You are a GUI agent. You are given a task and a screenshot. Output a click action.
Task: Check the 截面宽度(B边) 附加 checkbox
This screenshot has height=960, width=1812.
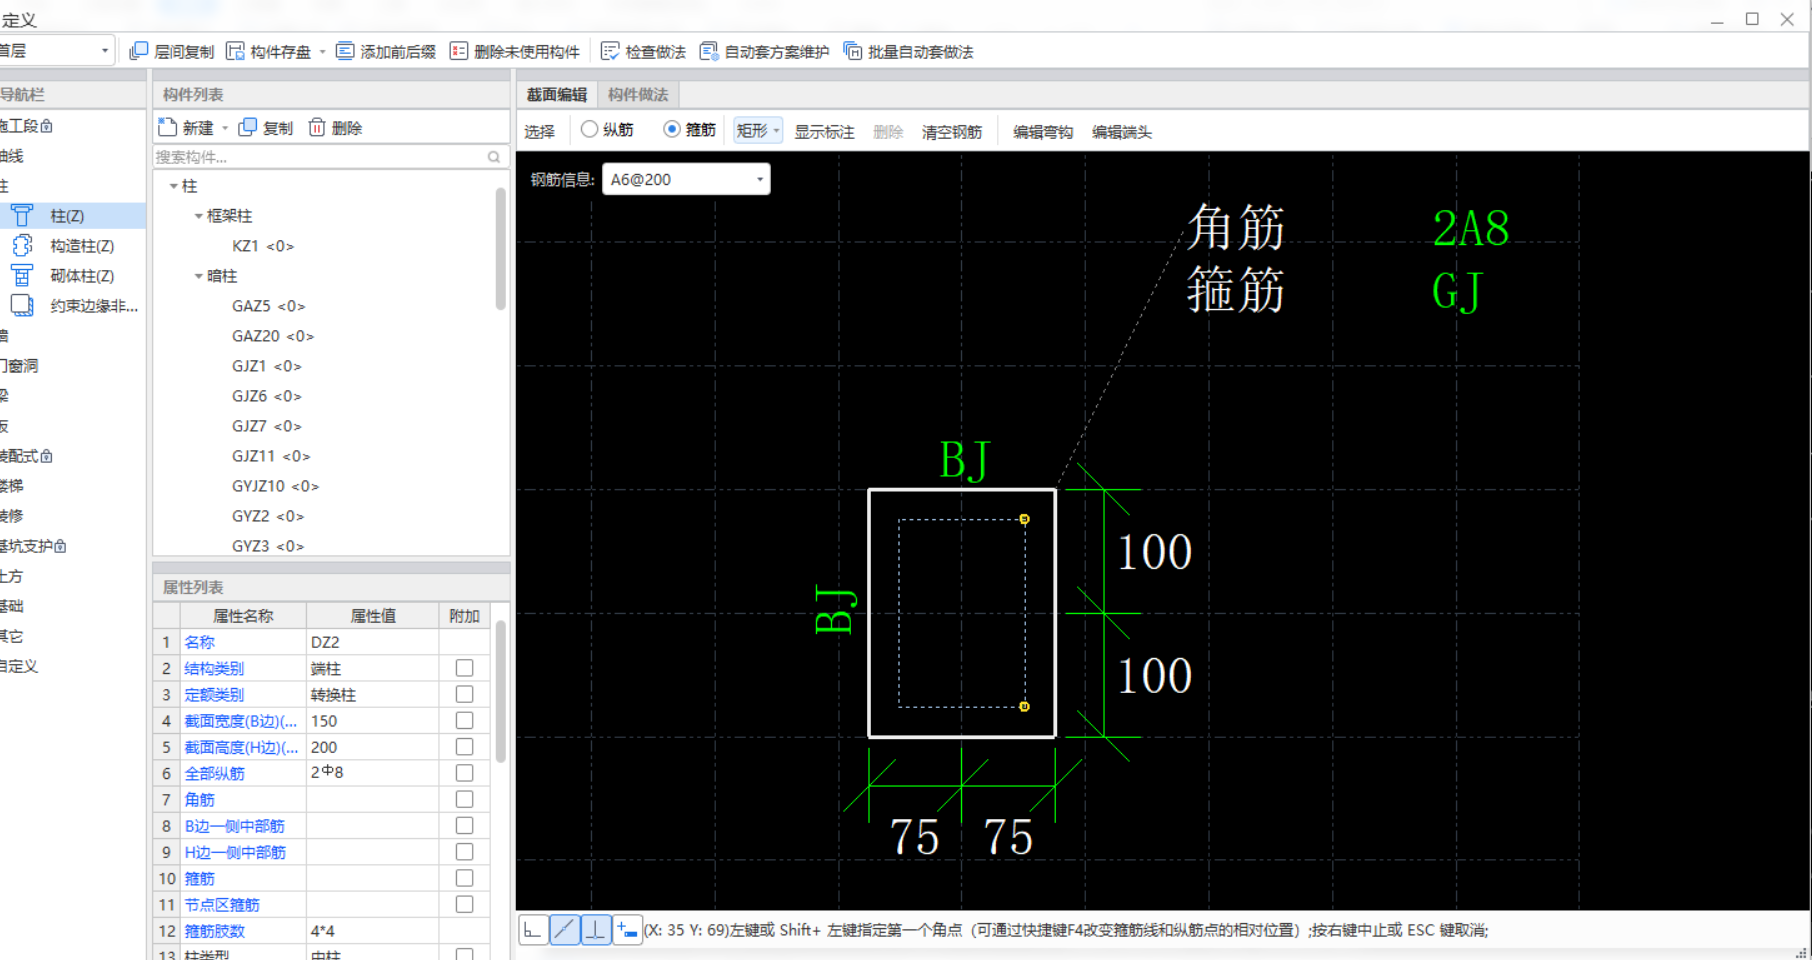(464, 720)
